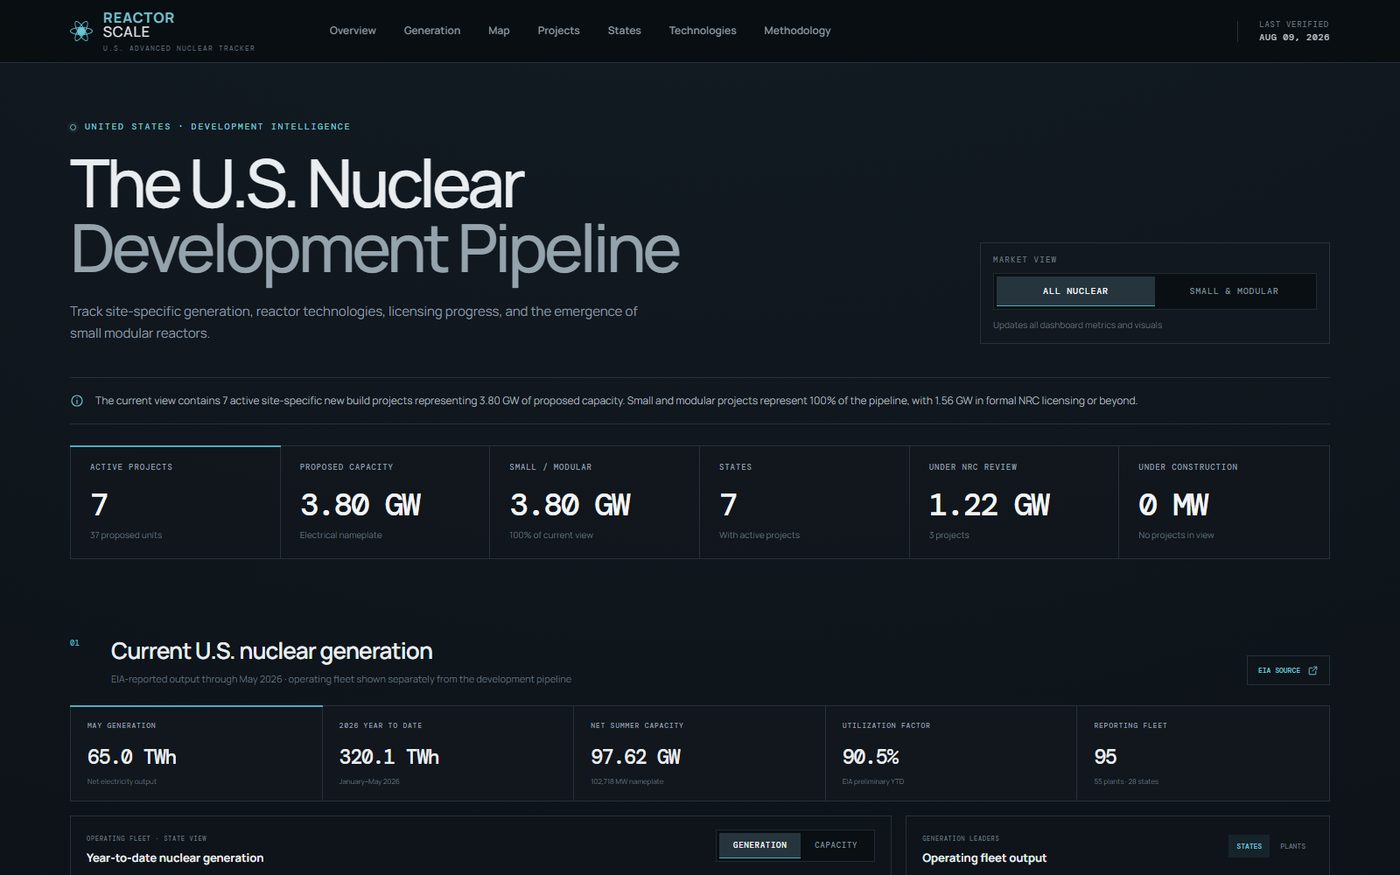Click the Under Construction 0 MW card
The width and height of the screenshot is (1400, 875).
click(1224, 502)
